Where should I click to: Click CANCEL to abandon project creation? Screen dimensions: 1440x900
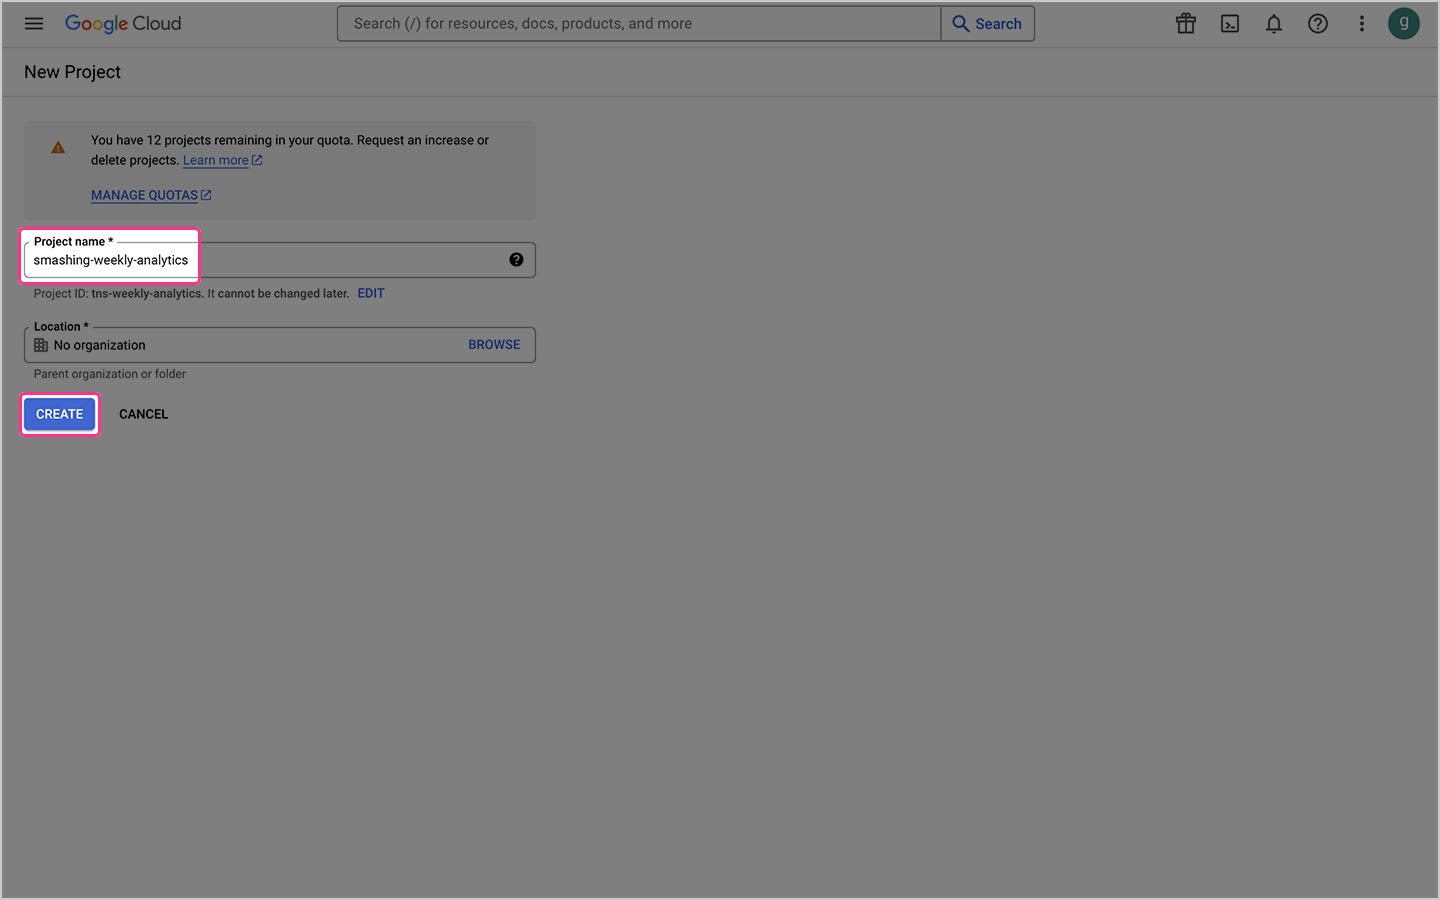coord(143,413)
